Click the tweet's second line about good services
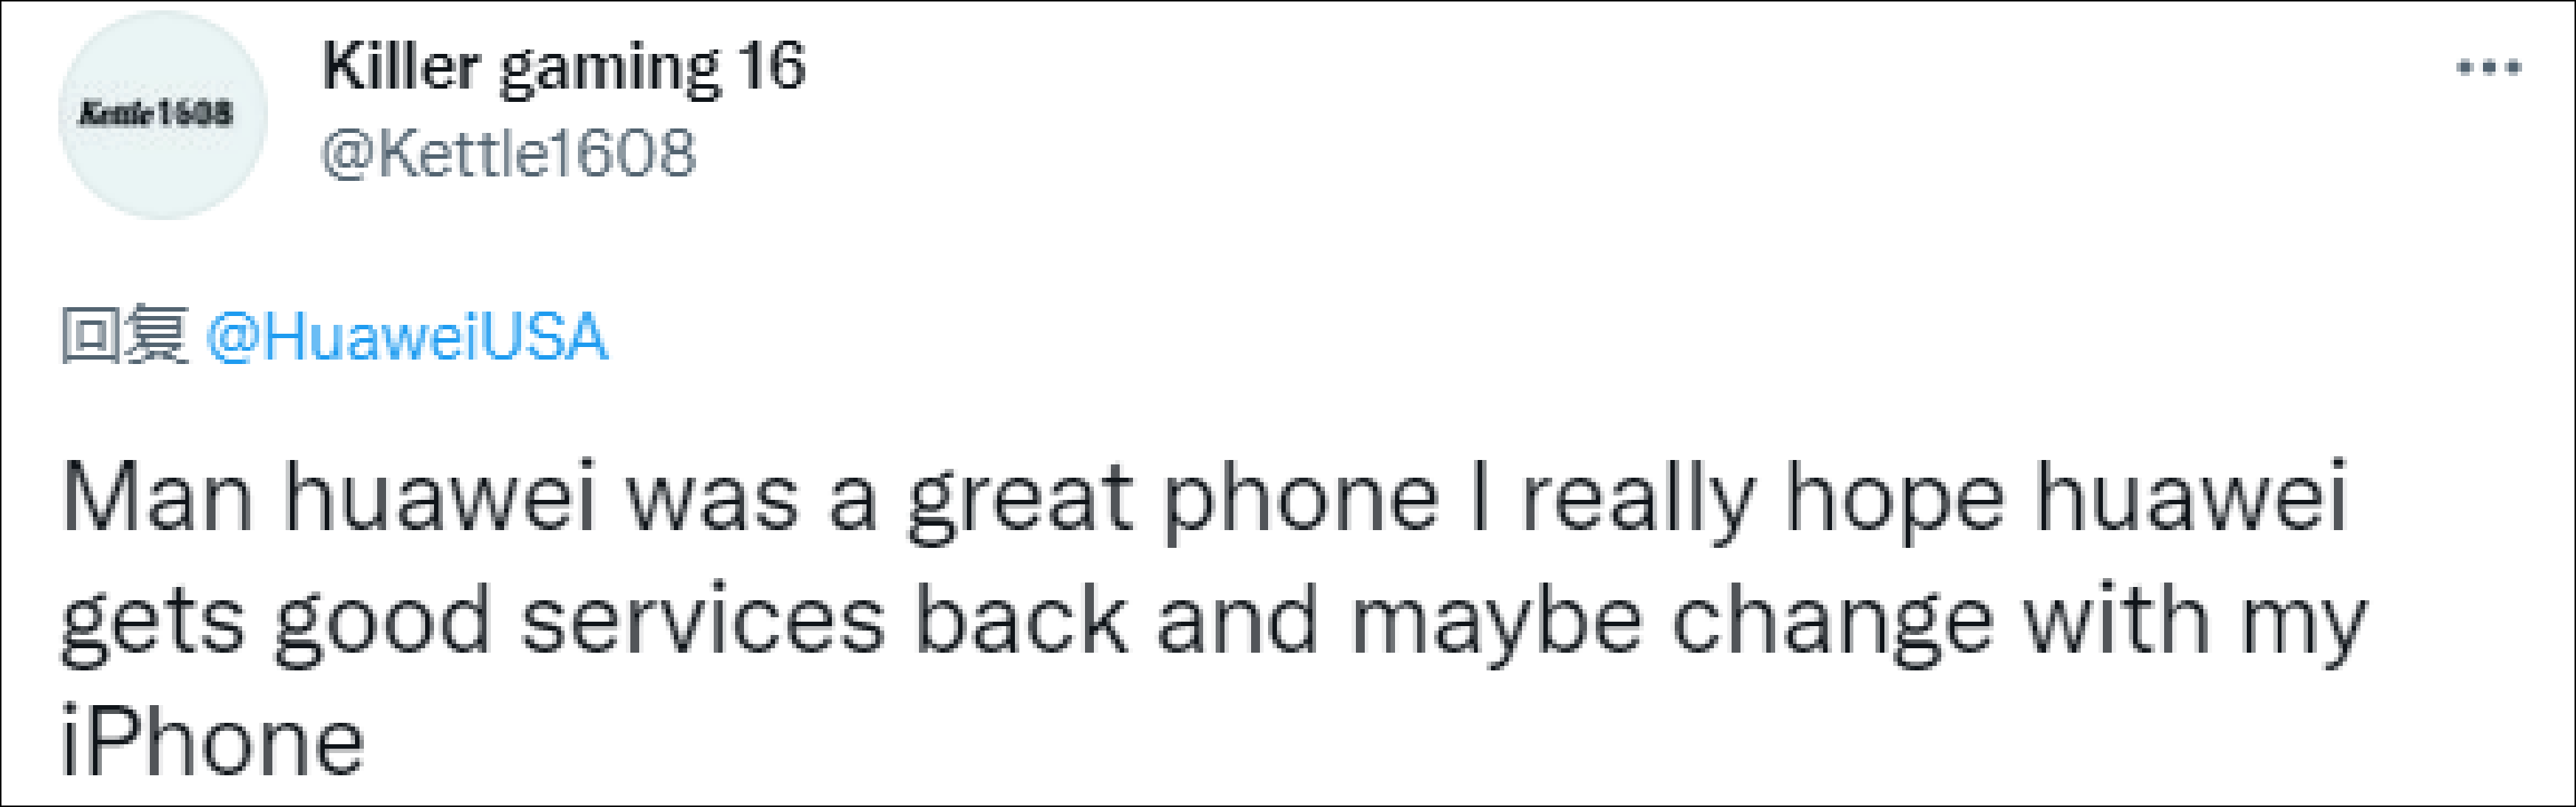 pos(1213,622)
